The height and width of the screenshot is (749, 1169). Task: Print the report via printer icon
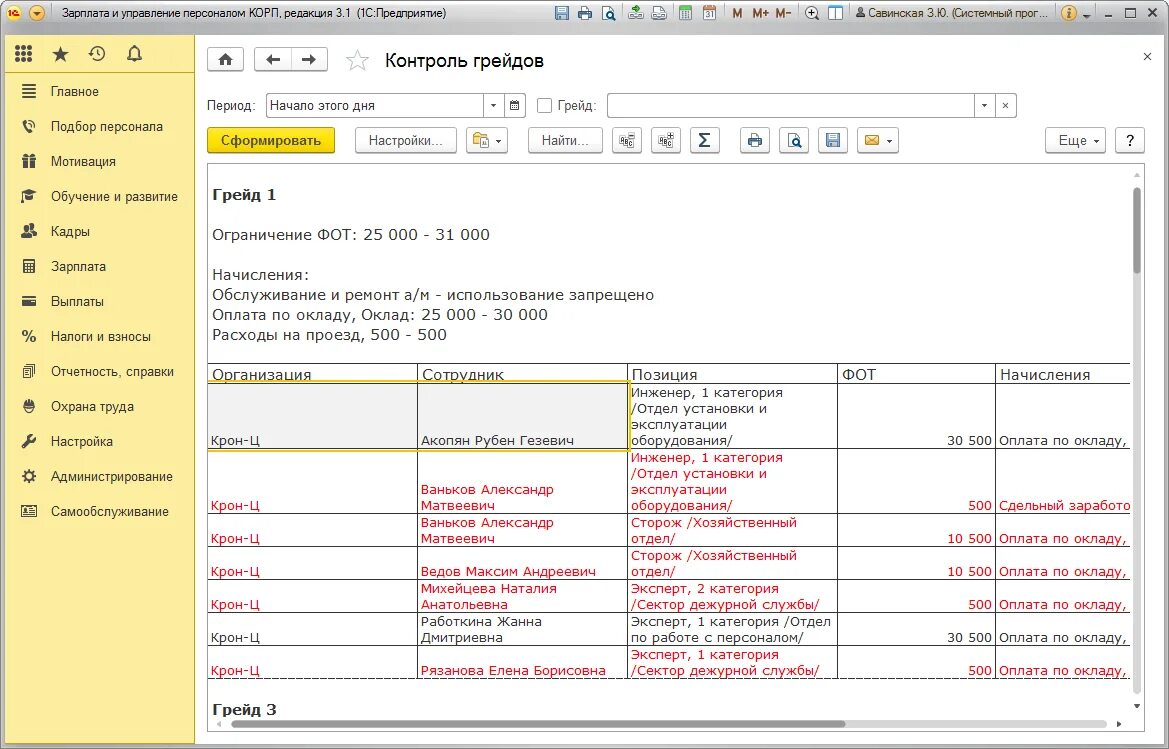[x=754, y=140]
